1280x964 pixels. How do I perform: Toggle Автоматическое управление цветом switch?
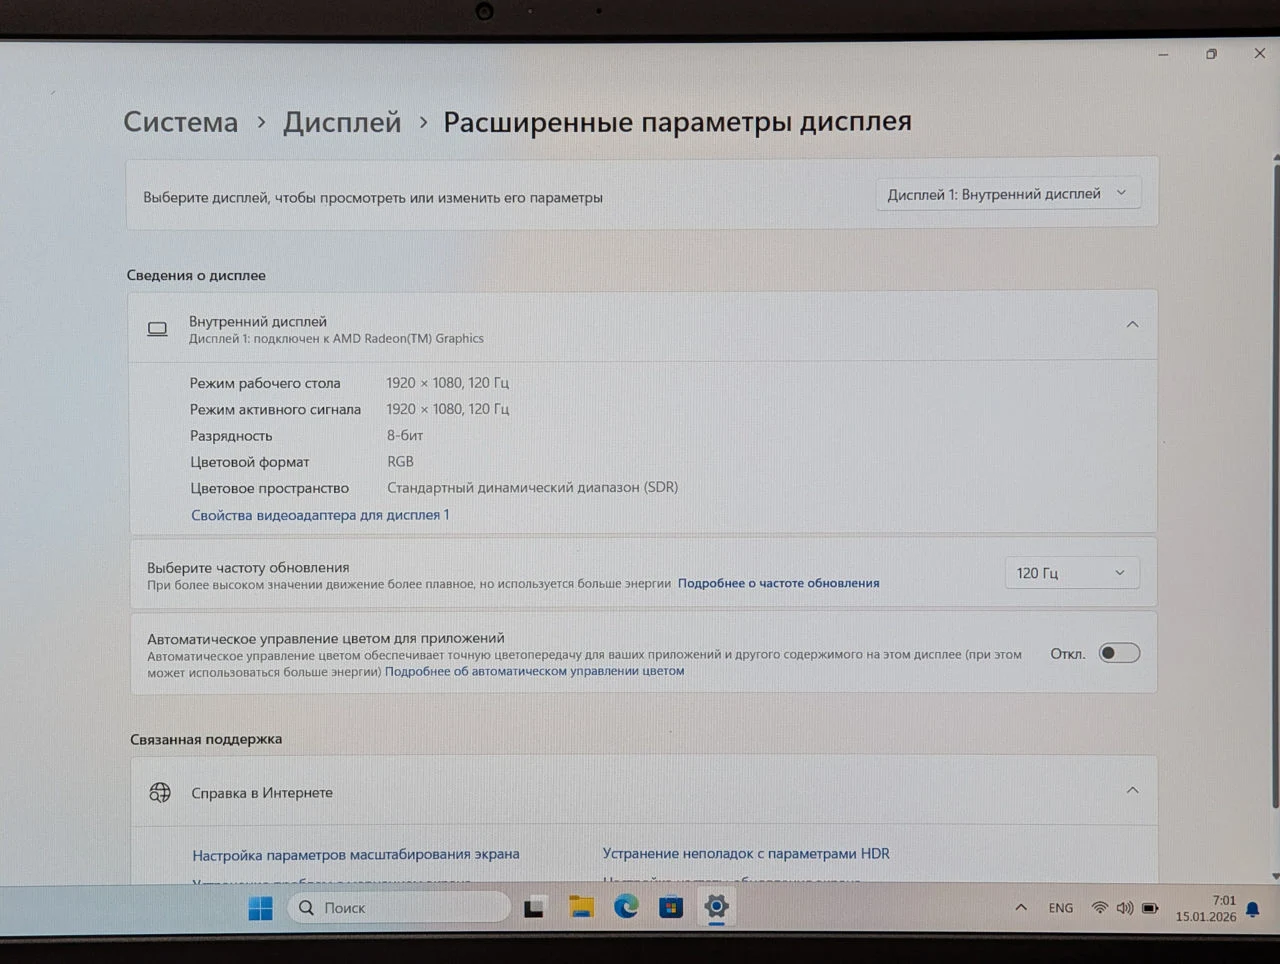tap(1119, 653)
